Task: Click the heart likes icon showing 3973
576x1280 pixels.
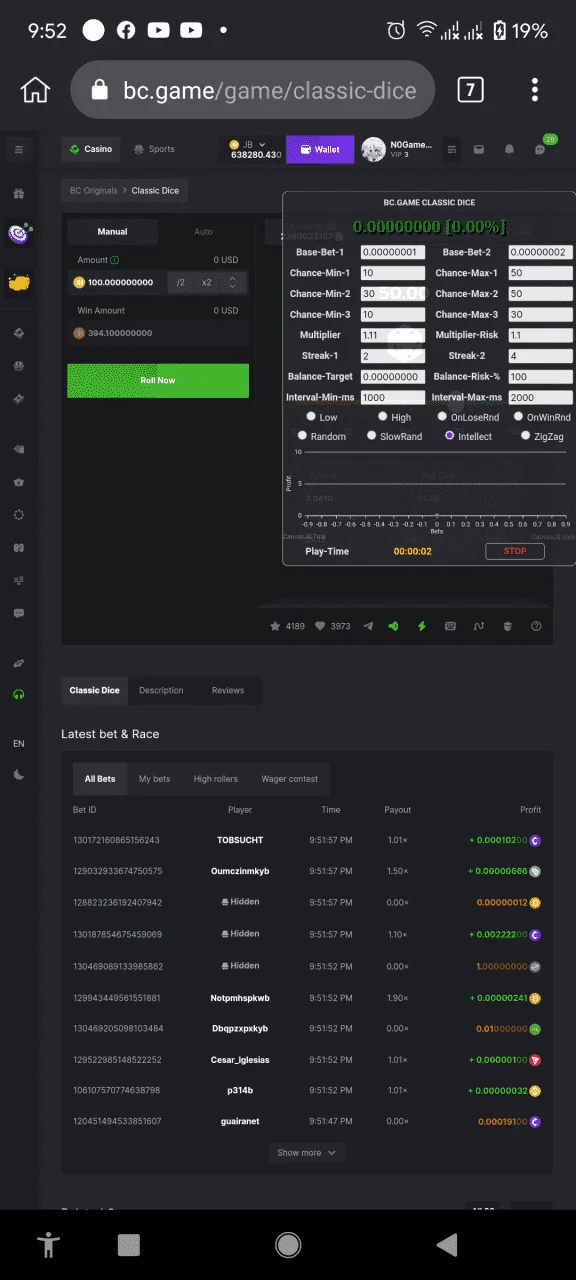Action: point(320,626)
